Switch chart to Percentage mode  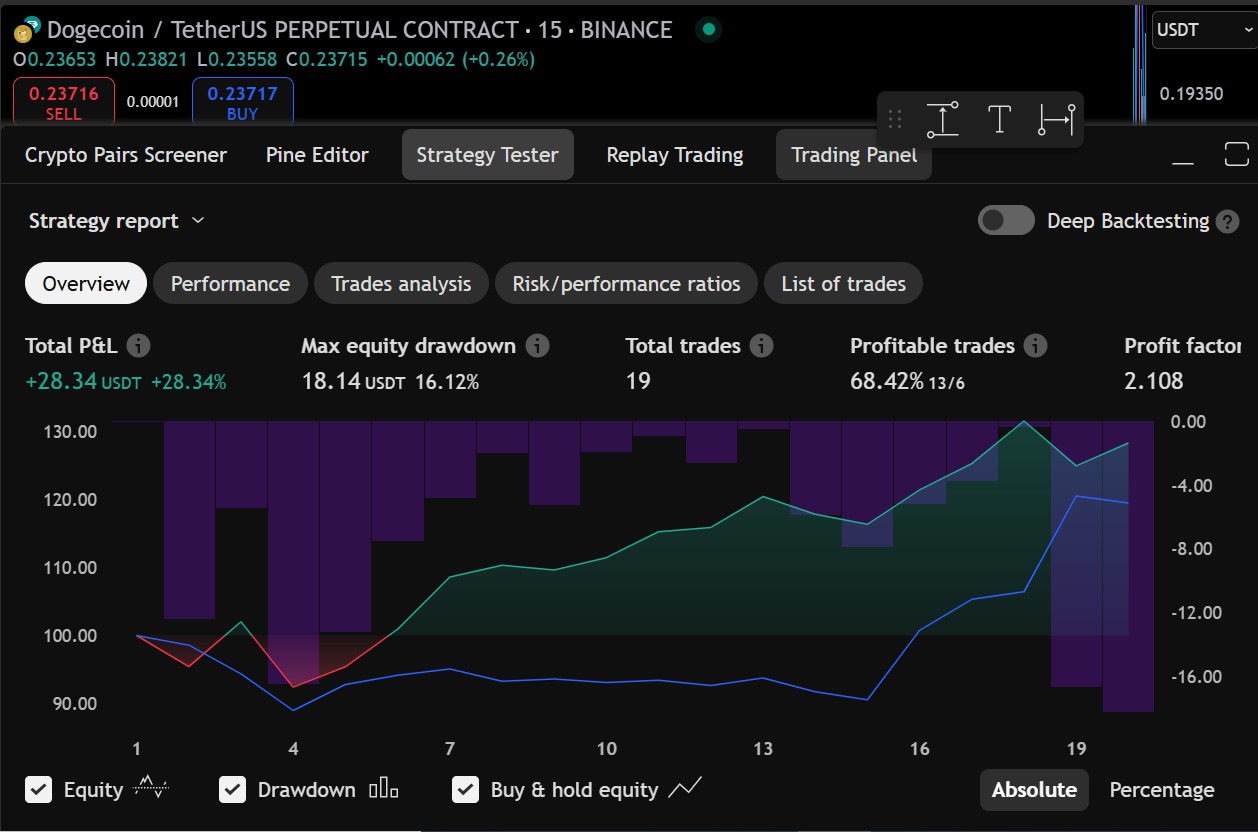pos(1162,790)
